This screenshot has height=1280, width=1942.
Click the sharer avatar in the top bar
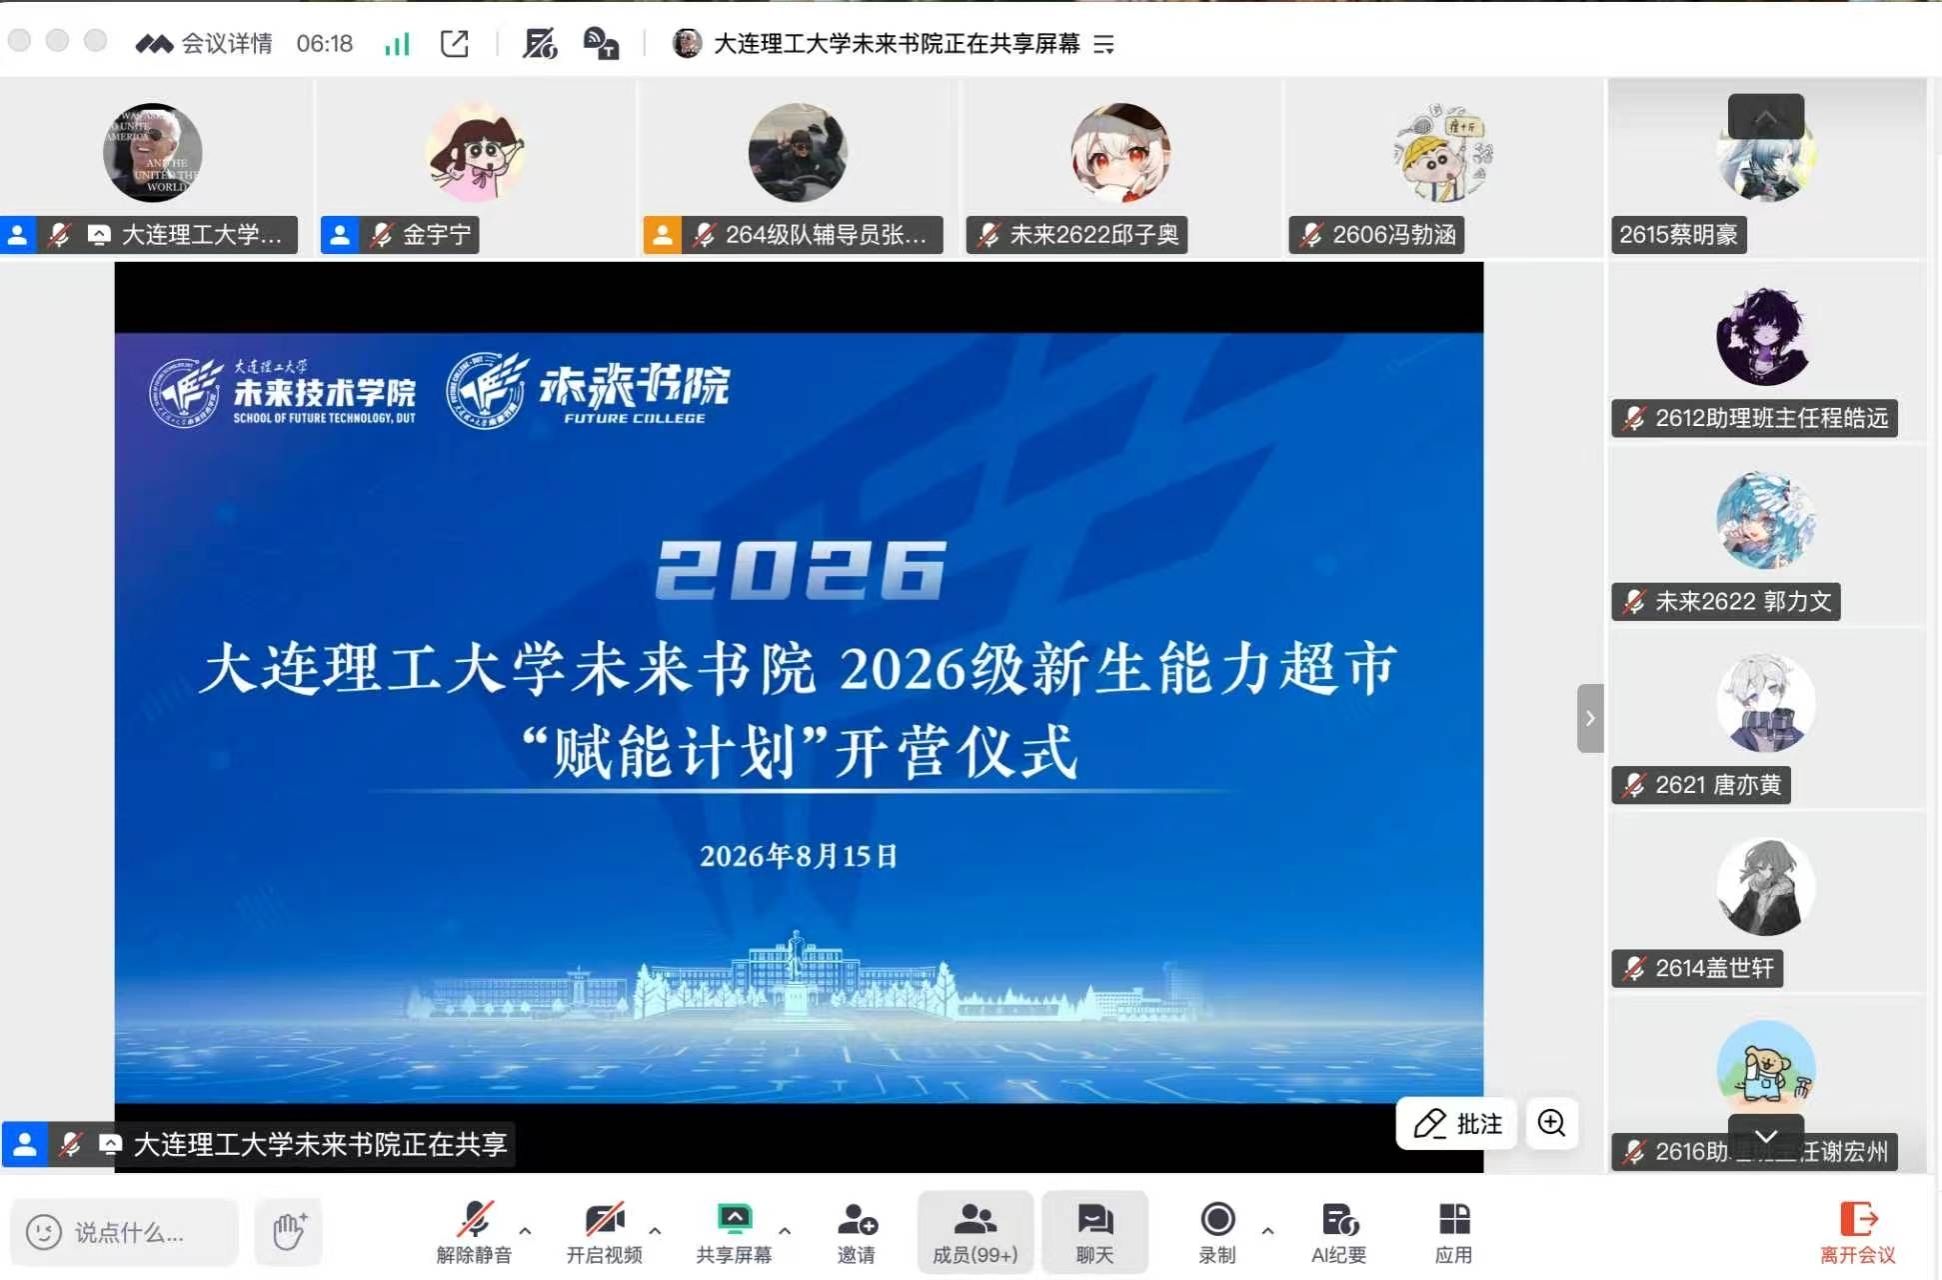687,43
